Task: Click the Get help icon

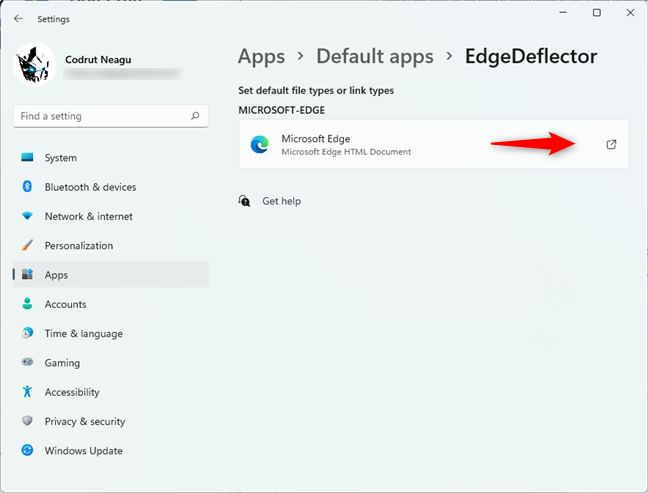Action: [244, 201]
